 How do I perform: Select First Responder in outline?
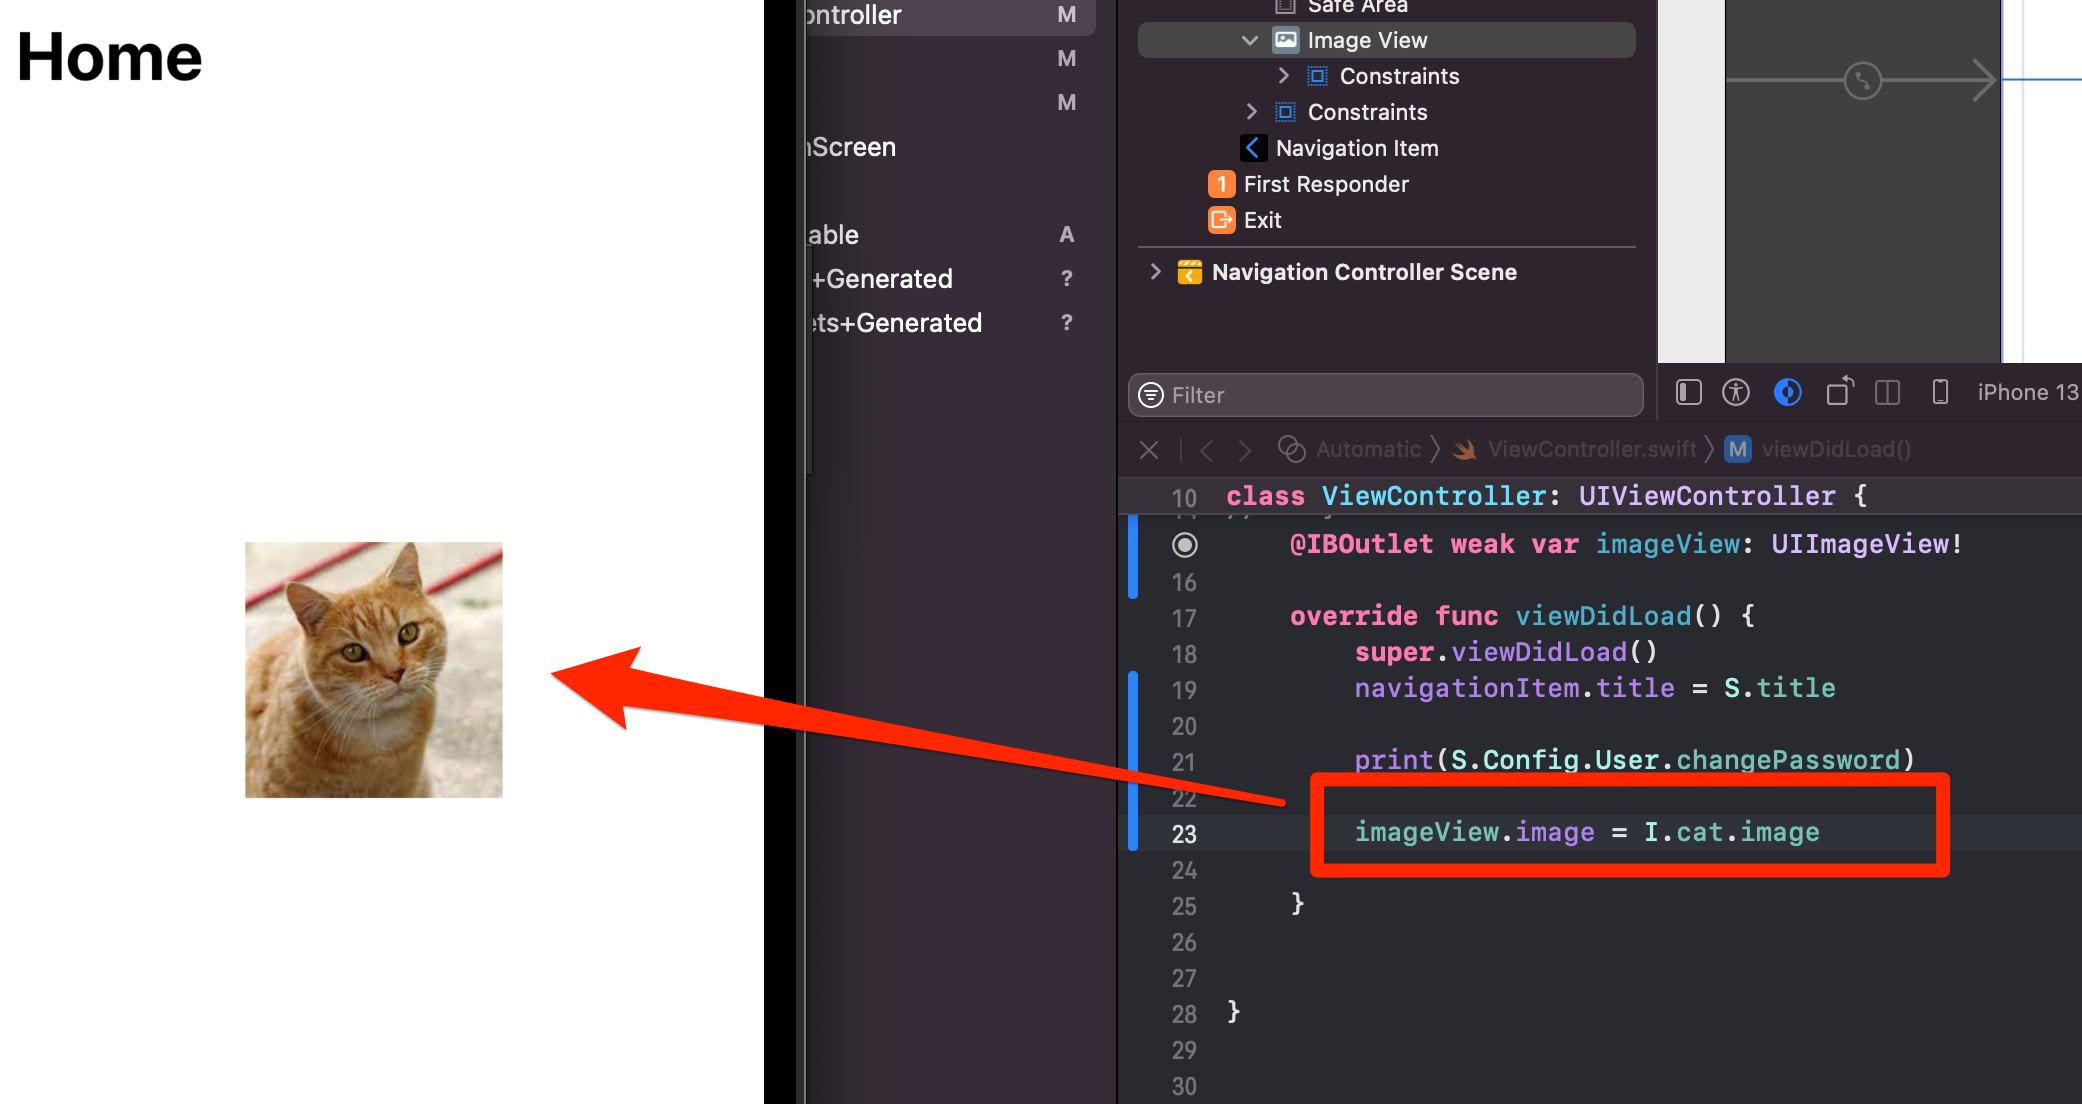pos(1308,184)
